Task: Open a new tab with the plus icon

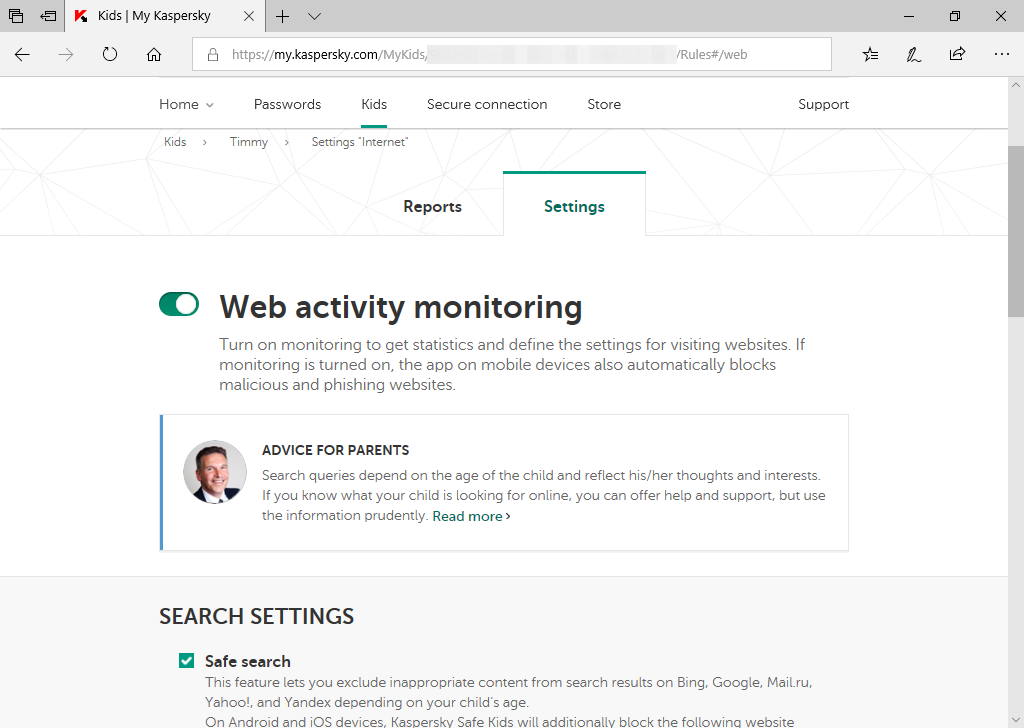Action: pyautogui.click(x=283, y=16)
